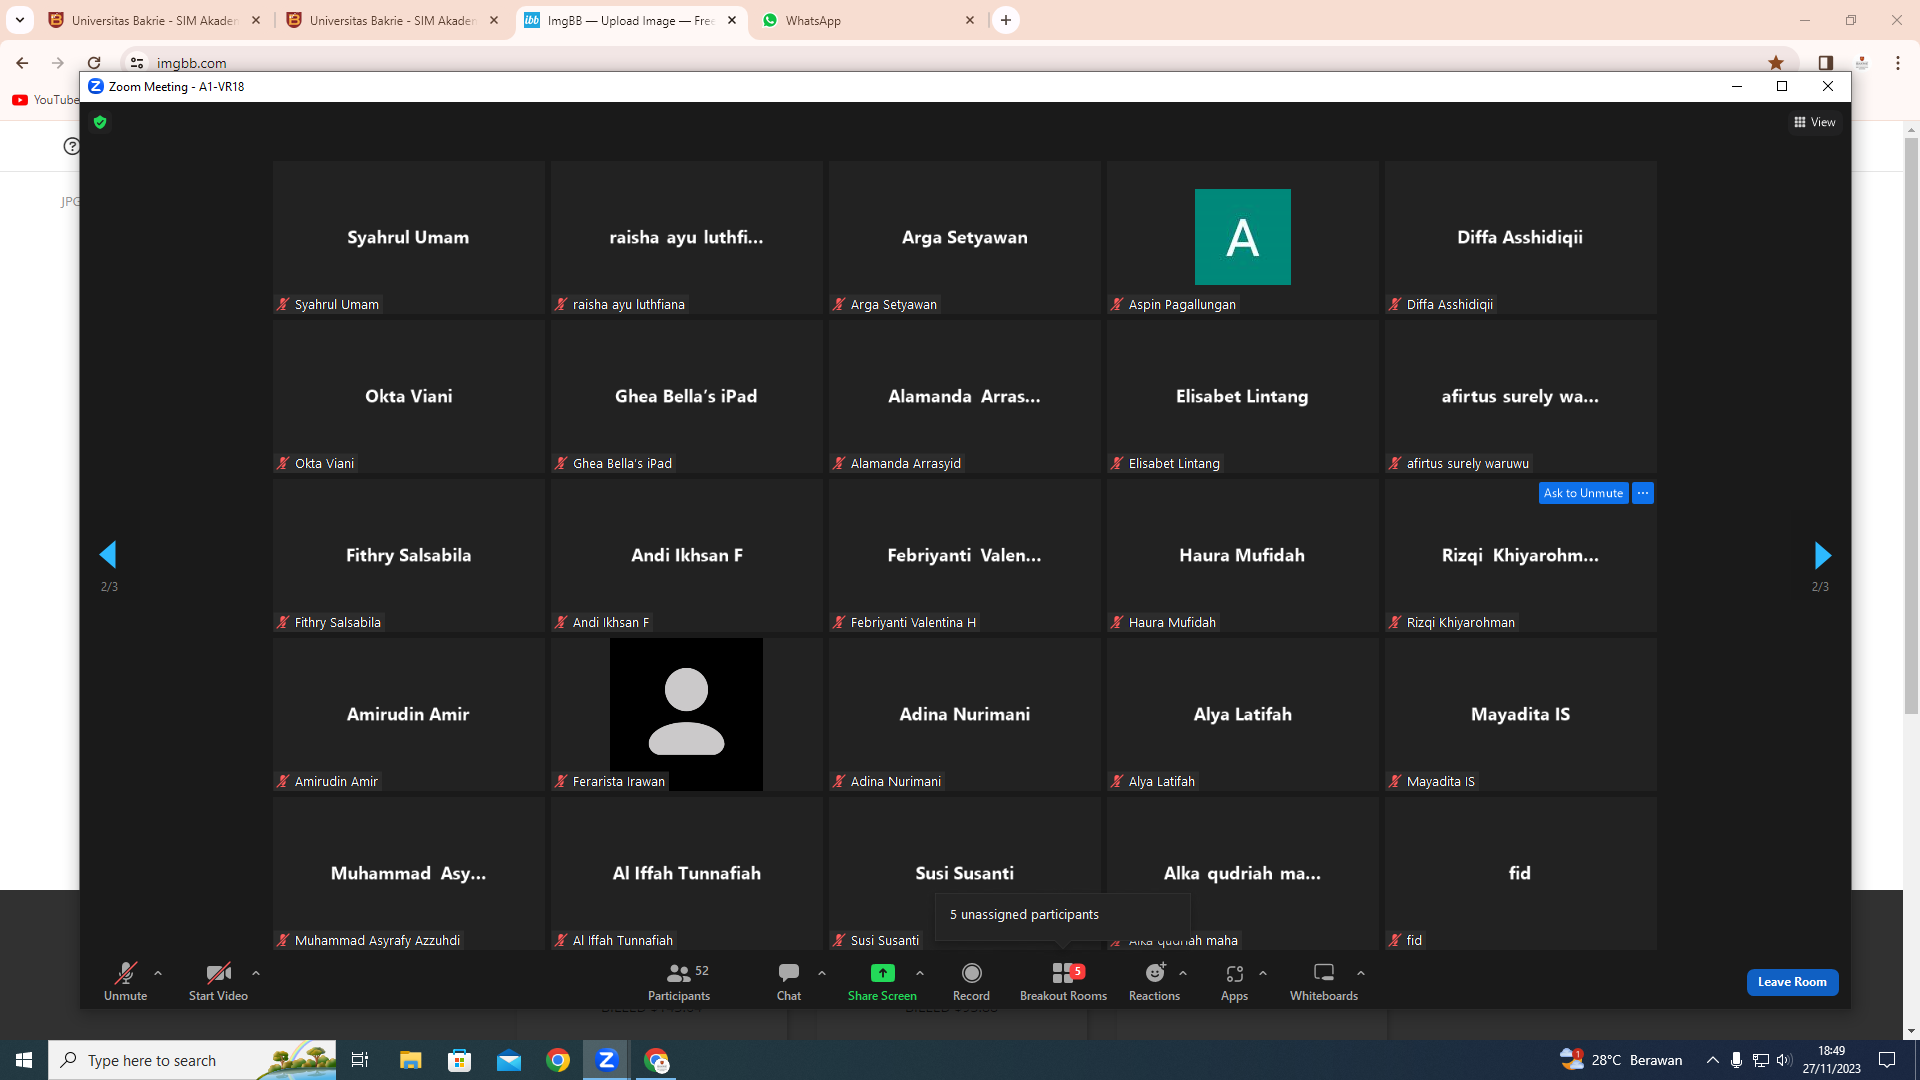Image resolution: width=1920 pixels, height=1080 pixels.
Task: Open the weather widget showing 28°C Berawan
Action: point(1621,1060)
